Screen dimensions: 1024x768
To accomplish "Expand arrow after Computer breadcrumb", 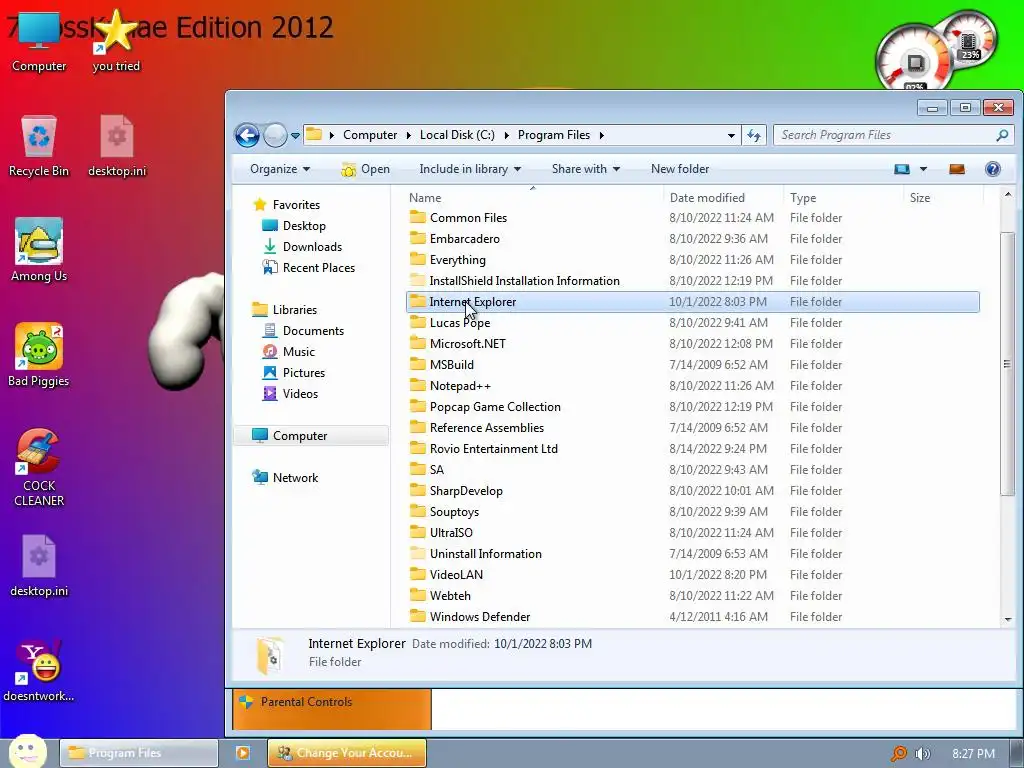I will click(x=408, y=135).
